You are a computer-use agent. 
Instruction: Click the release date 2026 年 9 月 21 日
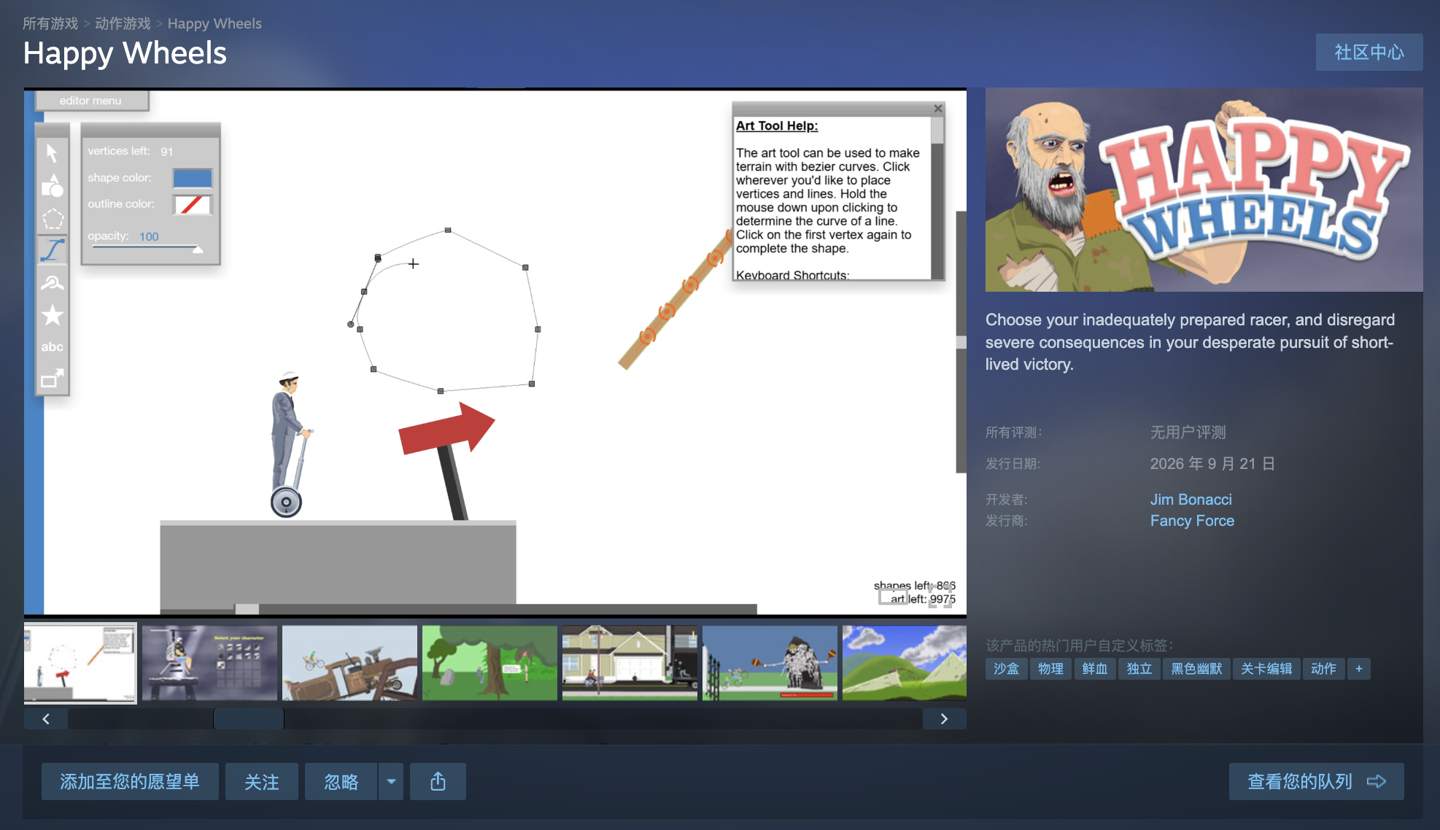[1212, 464]
